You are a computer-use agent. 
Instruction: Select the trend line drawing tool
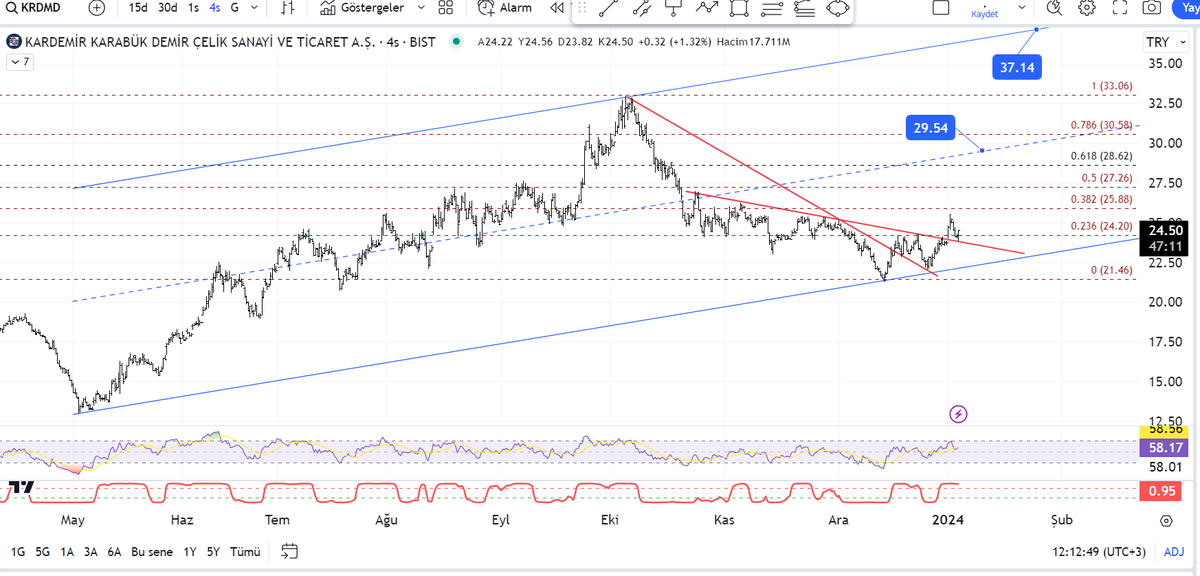click(x=608, y=8)
